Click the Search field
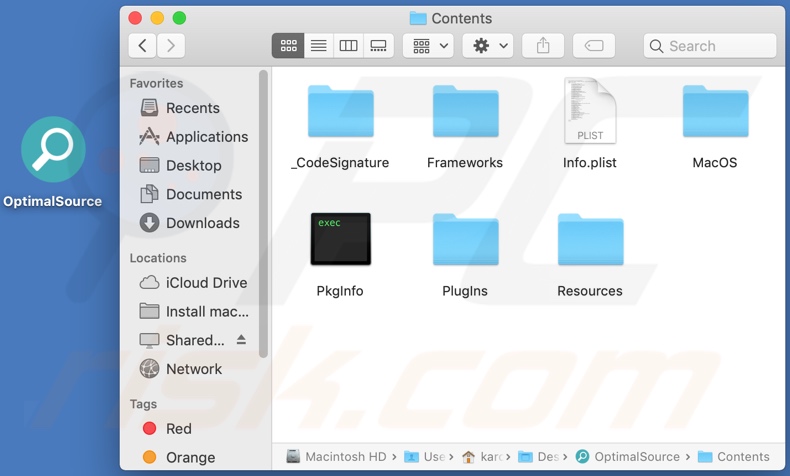 click(x=710, y=46)
